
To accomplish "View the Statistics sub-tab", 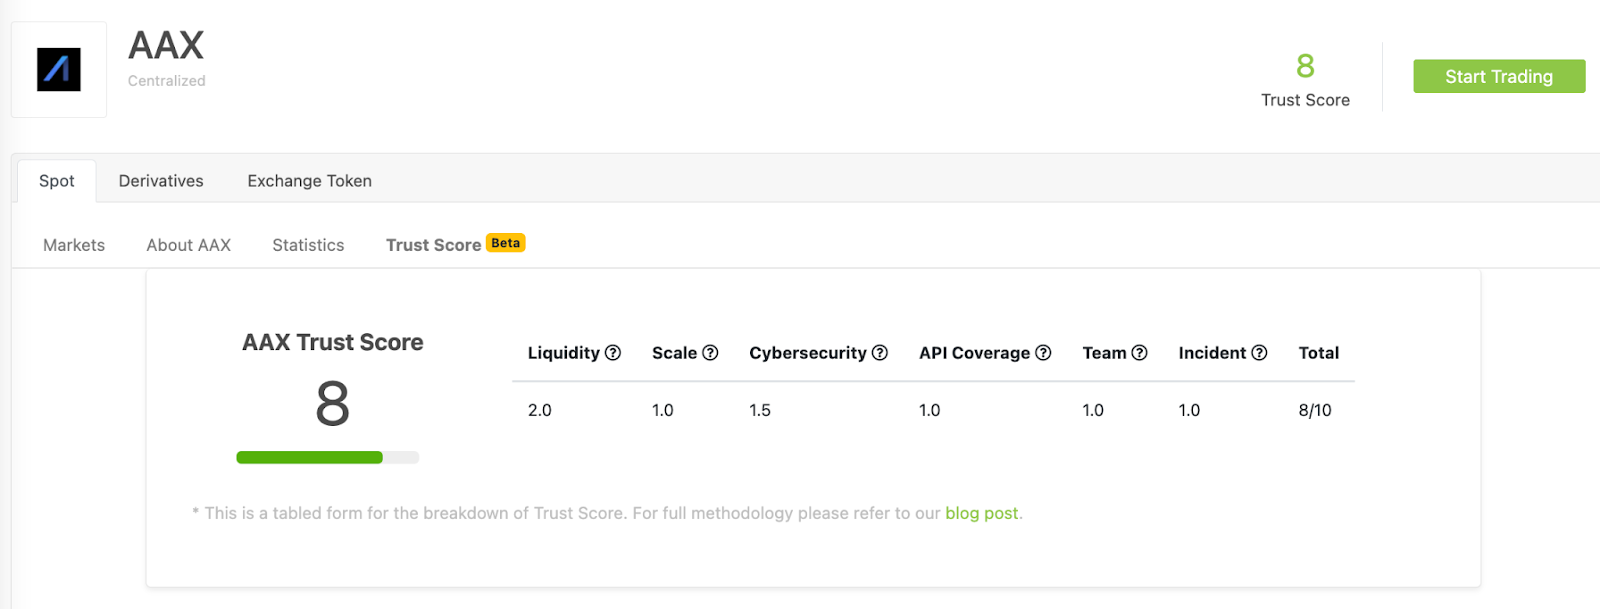I will click(308, 245).
